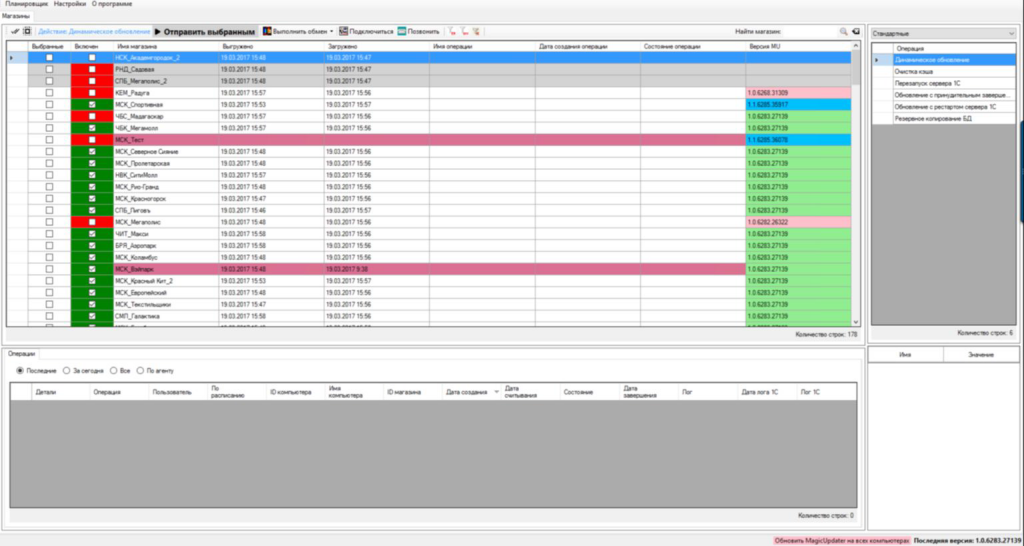Image resolution: width=1024 pixels, height=546 pixels.
Task: Open the О программе menu
Action: tap(111, 4)
